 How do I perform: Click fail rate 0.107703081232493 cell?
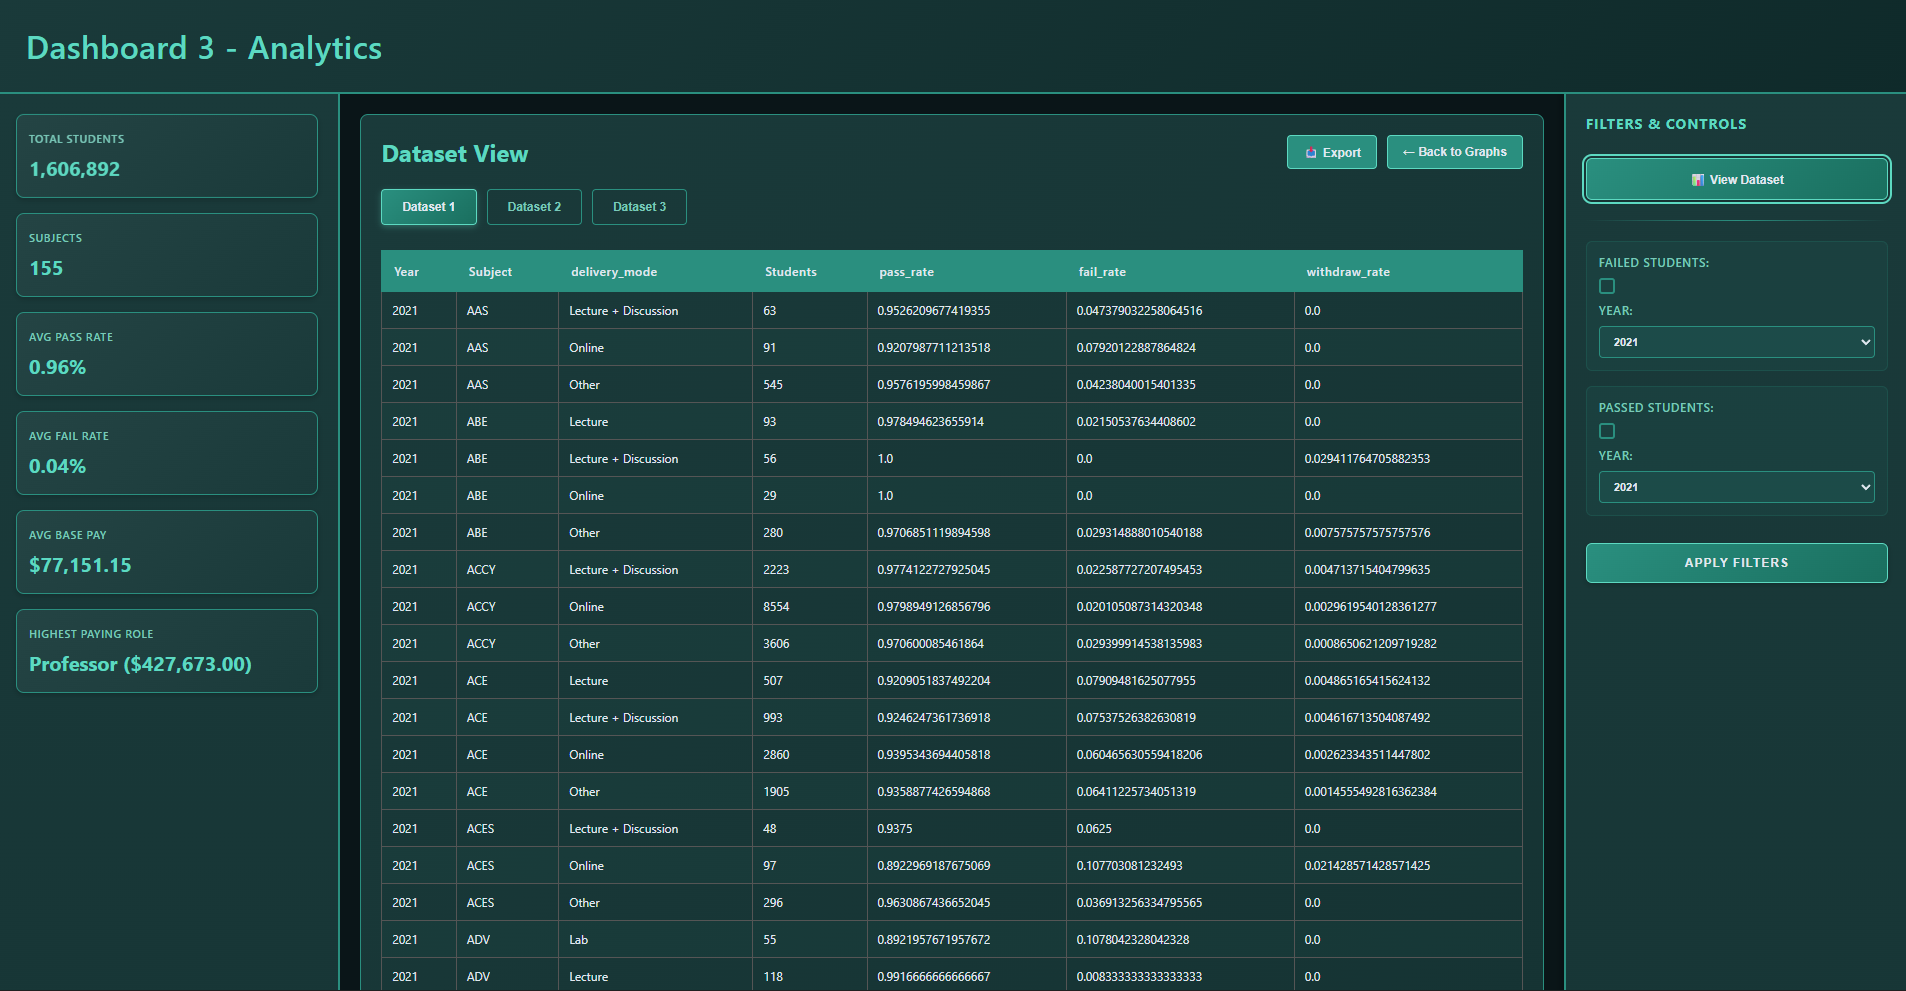[1180, 866]
